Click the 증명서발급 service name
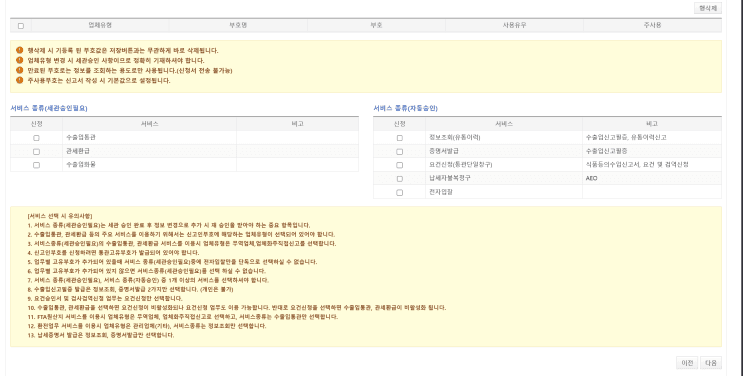Viewport: 743px width, 376px height. [444, 151]
